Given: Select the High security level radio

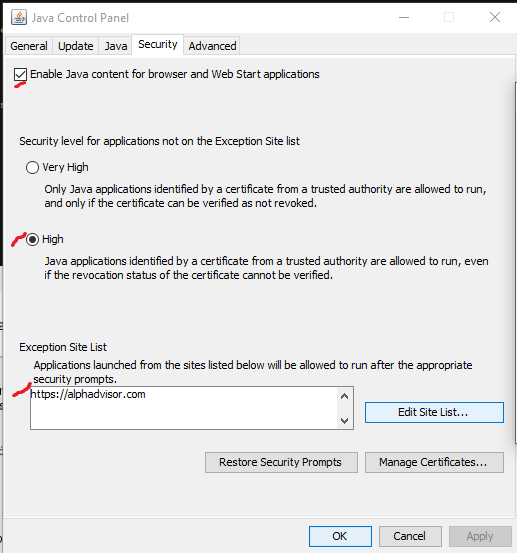Looking at the screenshot, I should (32, 239).
